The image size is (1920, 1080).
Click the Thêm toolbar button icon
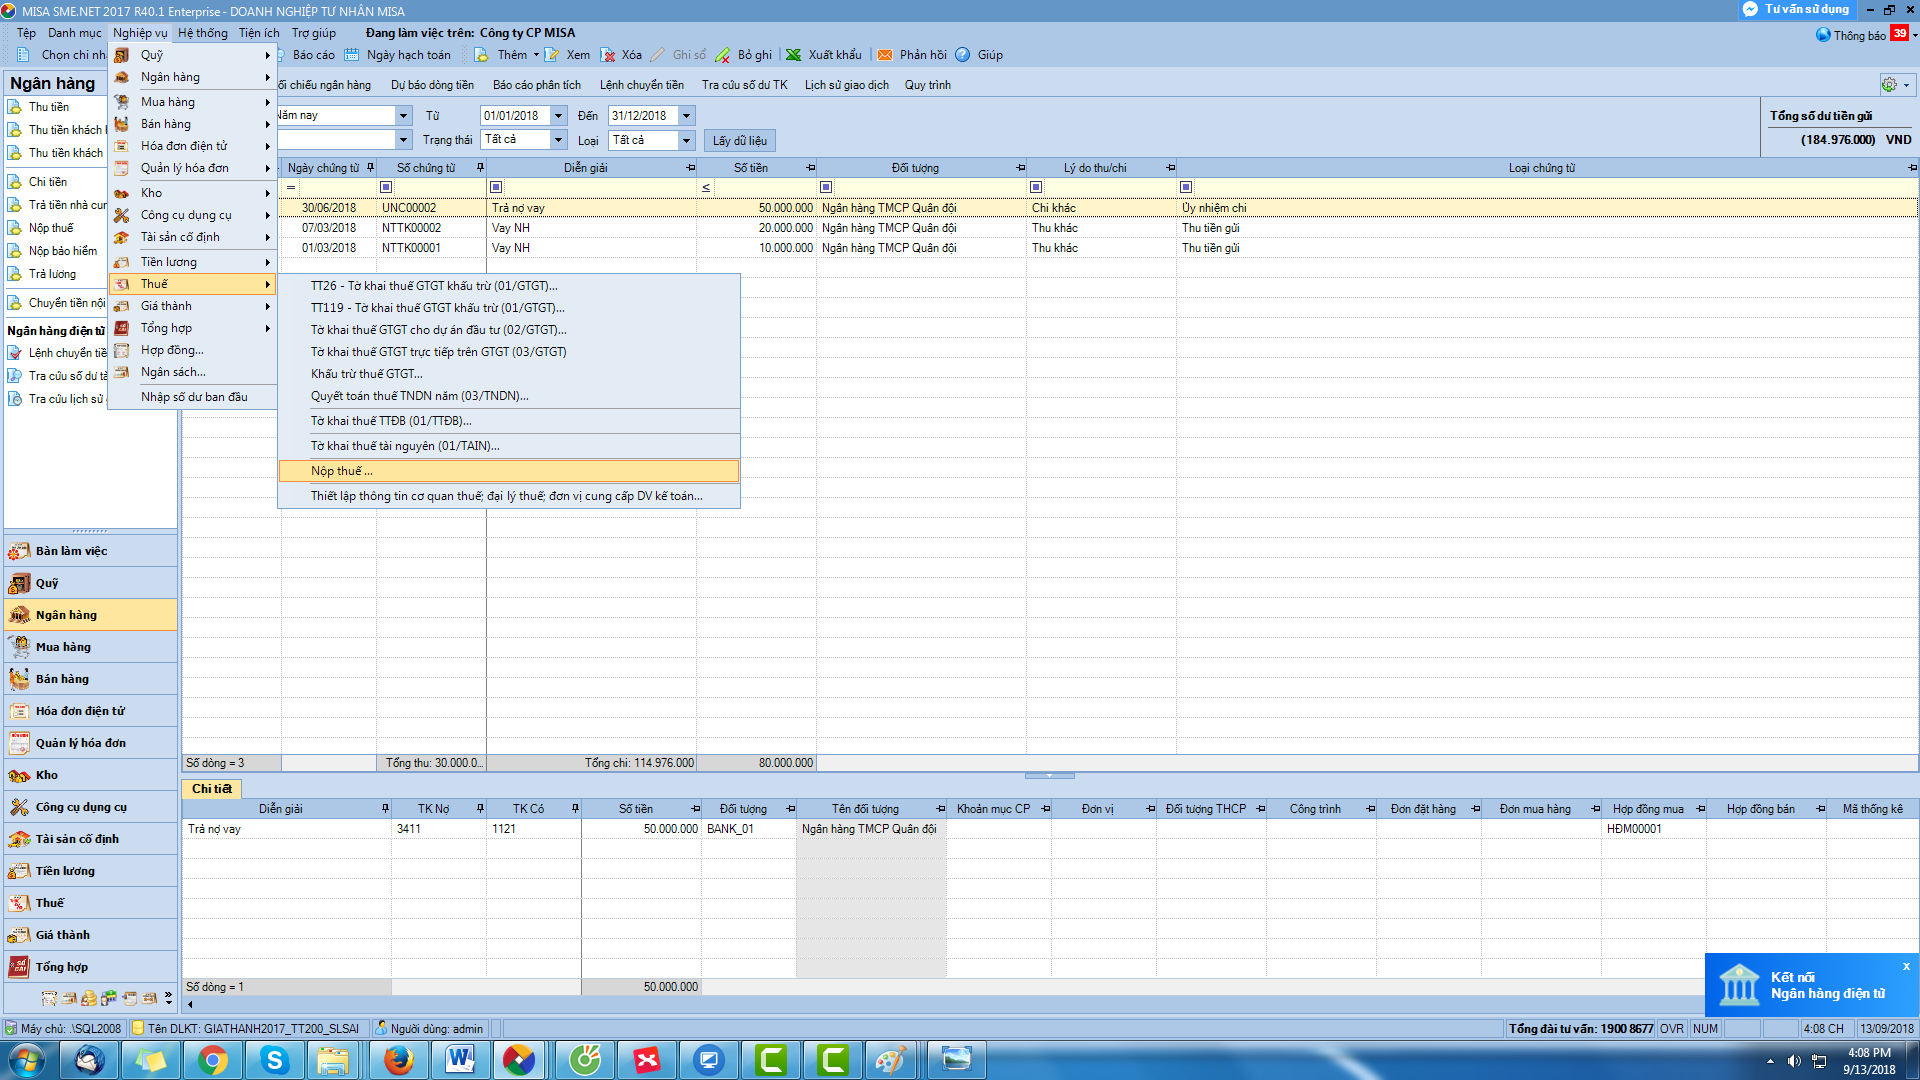(482, 55)
